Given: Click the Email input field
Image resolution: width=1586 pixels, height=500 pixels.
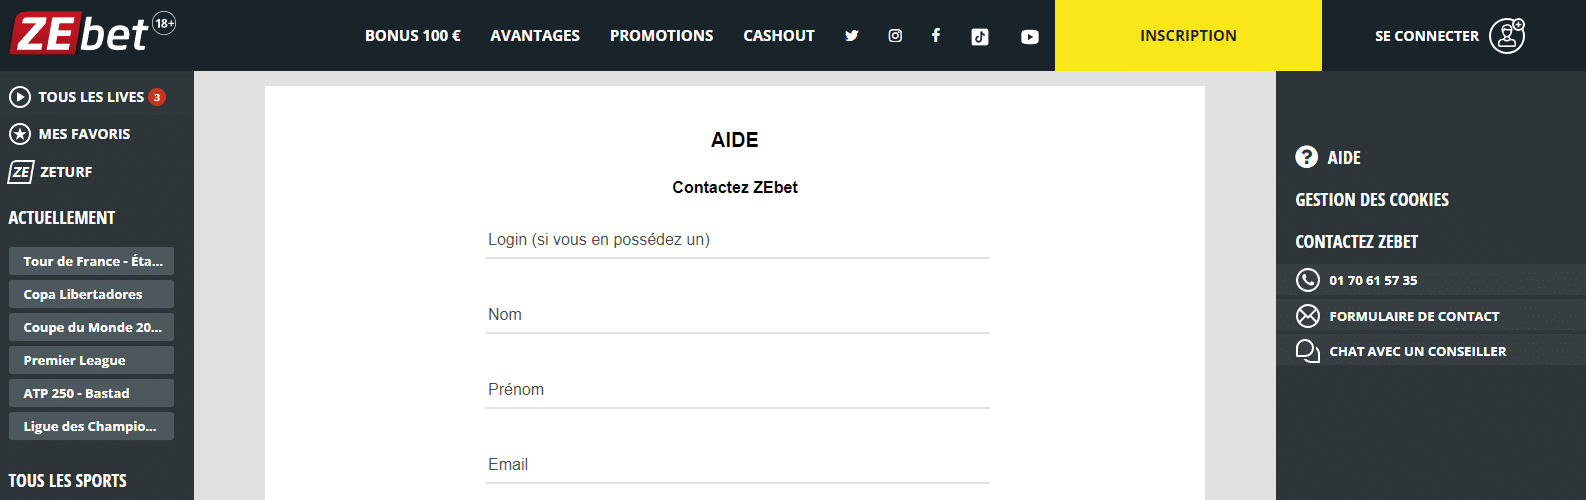Looking at the screenshot, I should [738, 465].
